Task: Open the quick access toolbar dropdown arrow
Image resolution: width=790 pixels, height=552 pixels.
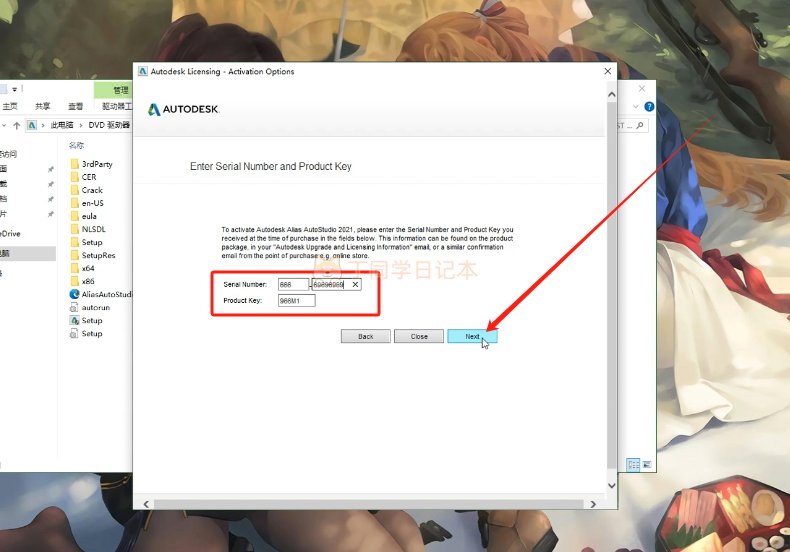Action: pyautogui.click(x=15, y=89)
